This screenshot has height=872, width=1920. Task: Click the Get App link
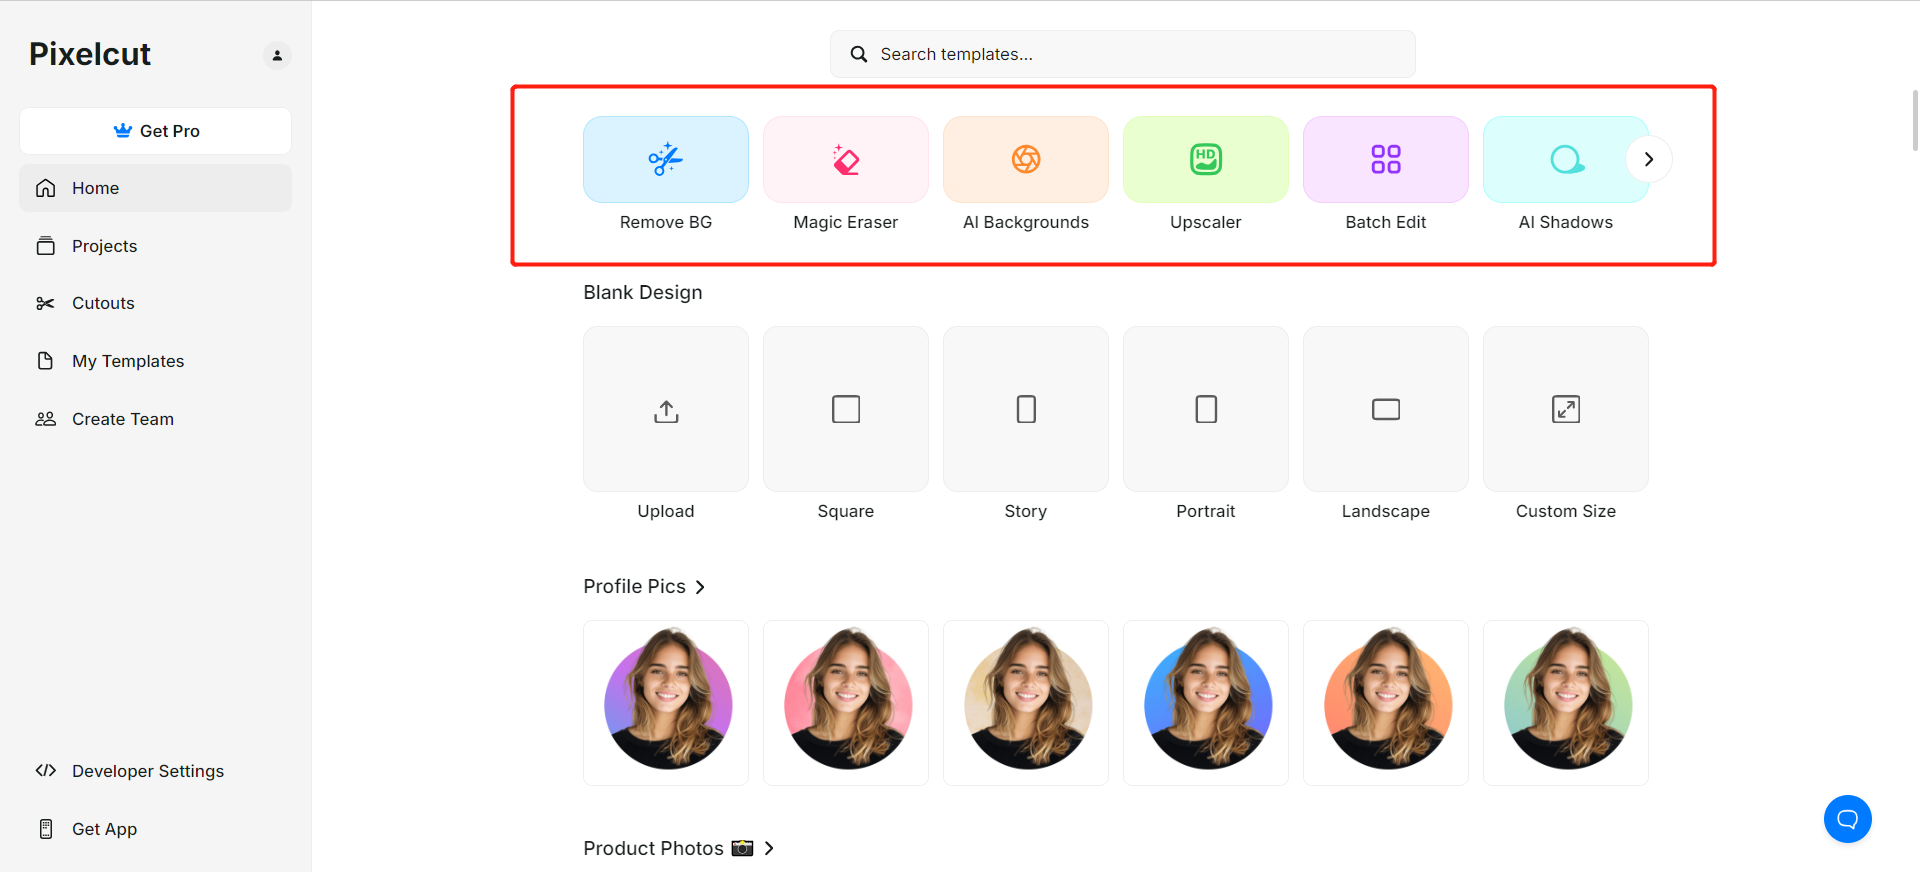click(x=156, y=829)
